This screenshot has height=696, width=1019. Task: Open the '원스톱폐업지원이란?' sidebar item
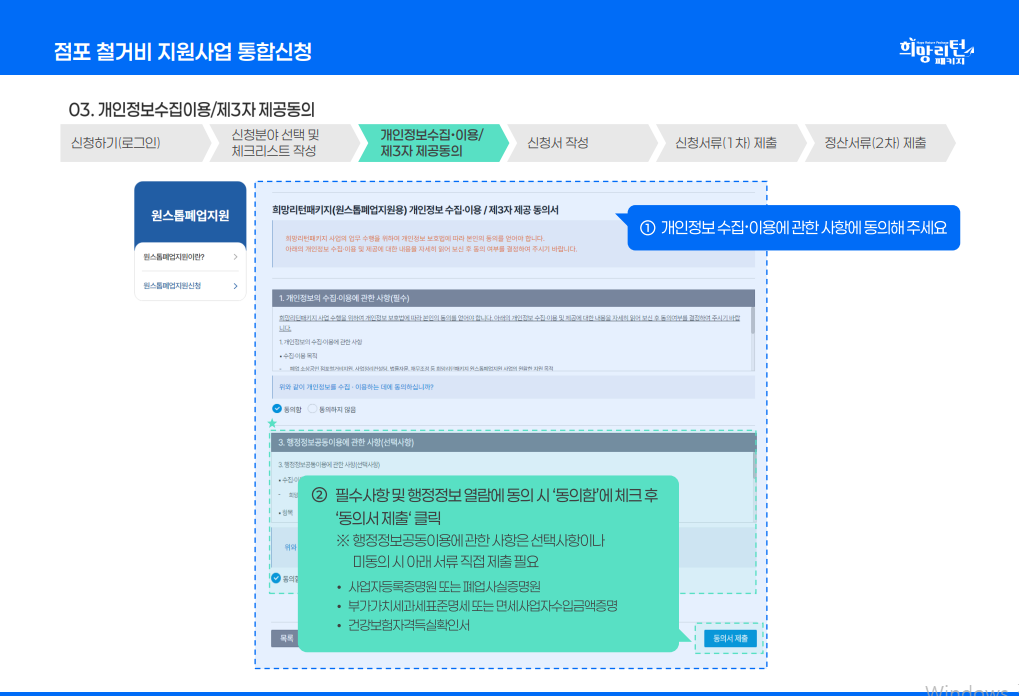tap(190, 257)
